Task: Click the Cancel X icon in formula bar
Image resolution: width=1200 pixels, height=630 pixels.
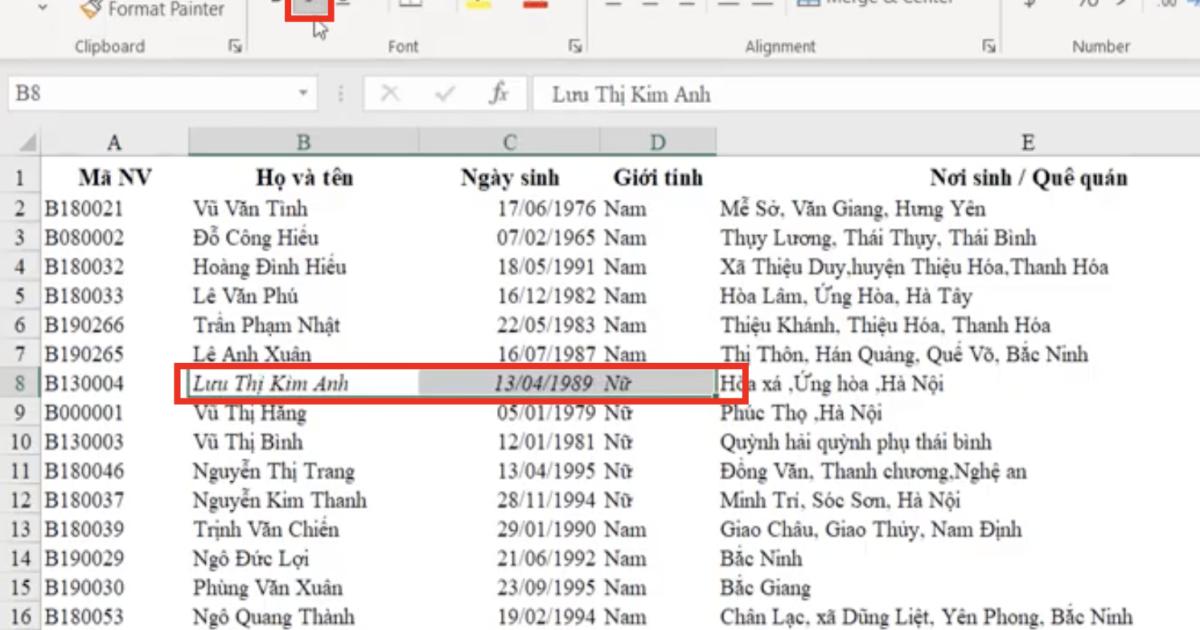Action: (390, 94)
